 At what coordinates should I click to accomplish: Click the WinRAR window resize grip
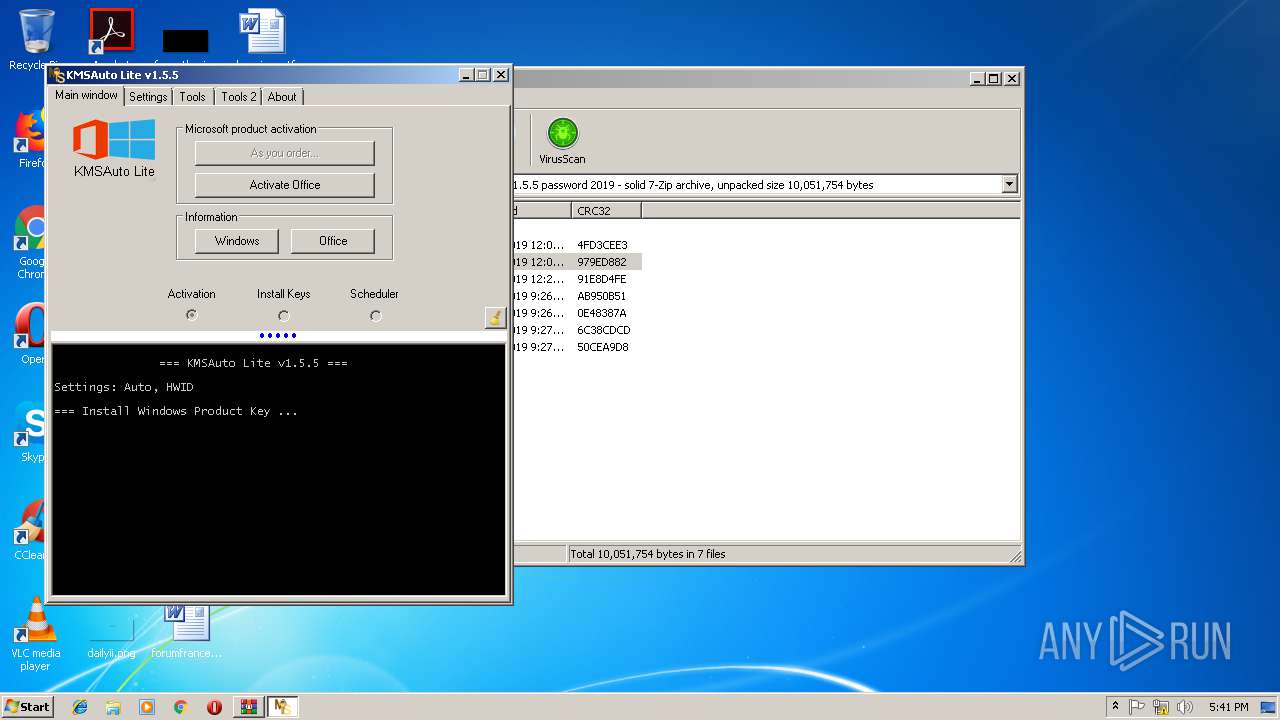(x=1015, y=555)
